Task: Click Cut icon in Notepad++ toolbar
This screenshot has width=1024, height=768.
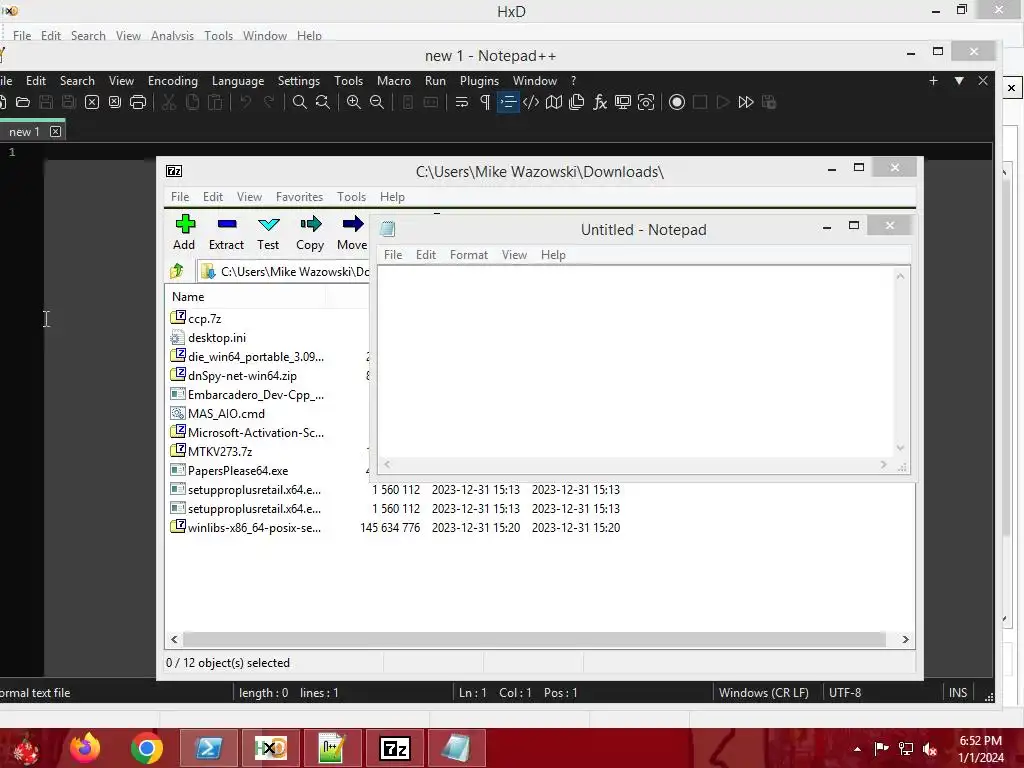Action: tap(168, 102)
